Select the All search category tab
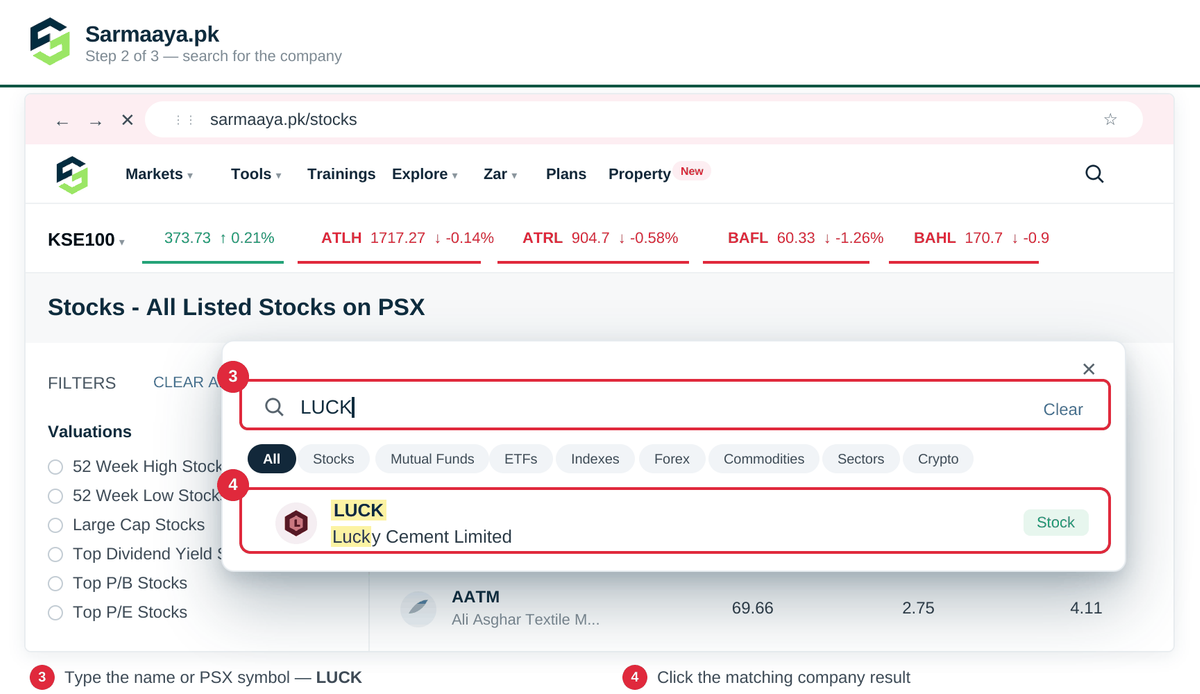Image resolution: width=1200 pixels, height=694 pixels. [x=272, y=459]
